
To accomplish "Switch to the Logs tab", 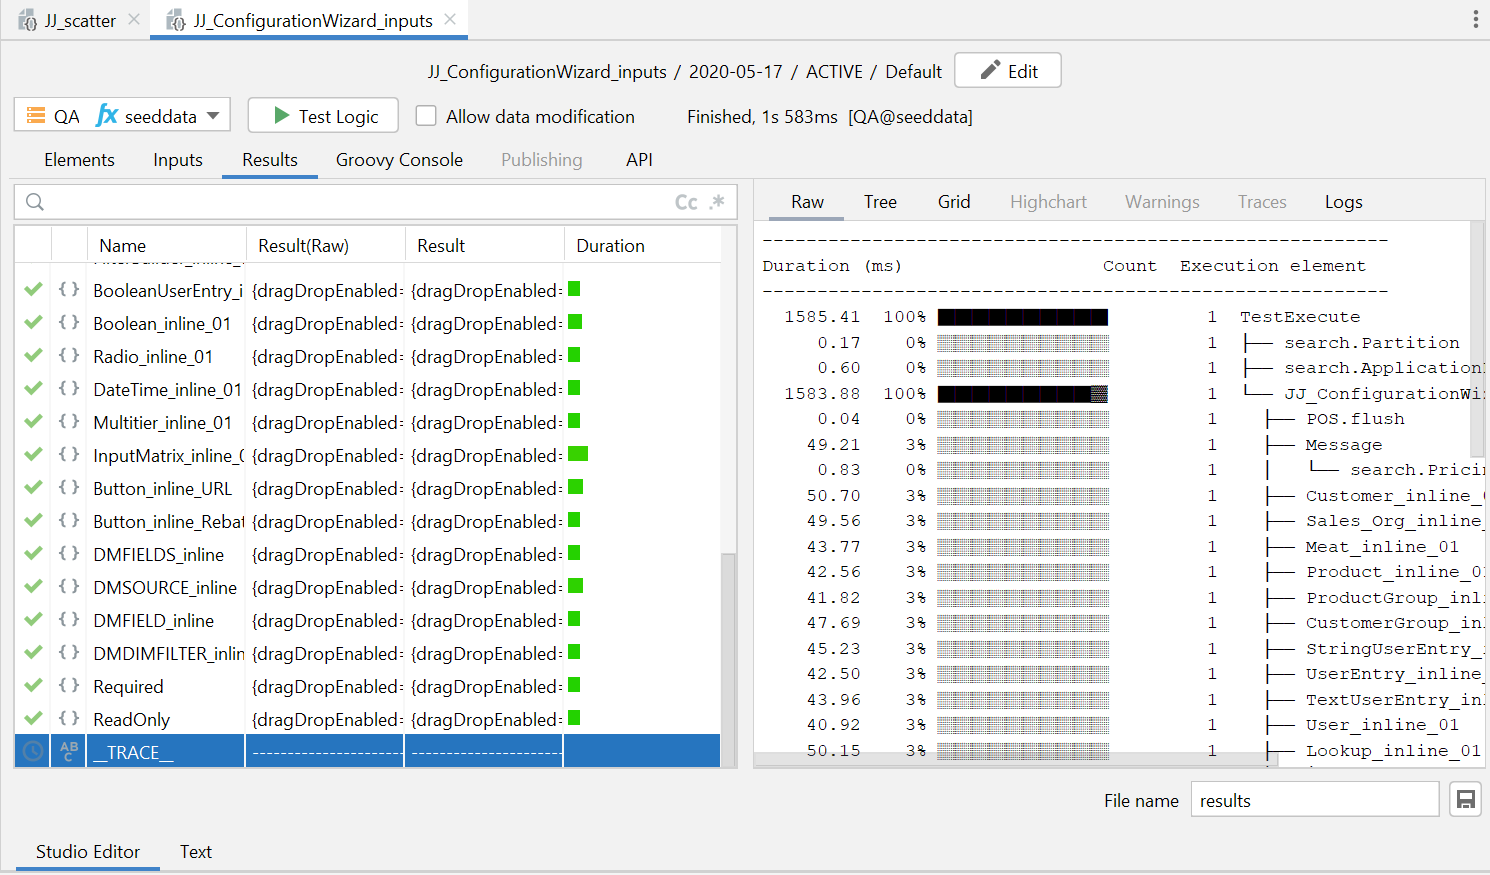I will click(1343, 202).
